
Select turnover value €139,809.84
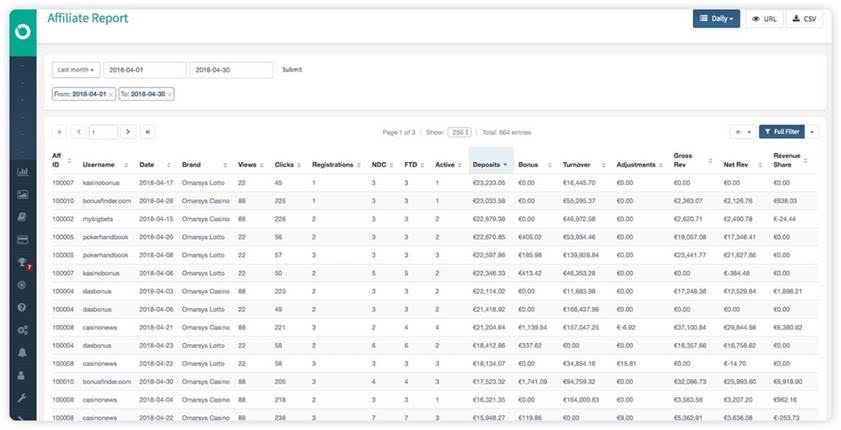tap(581, 255)
